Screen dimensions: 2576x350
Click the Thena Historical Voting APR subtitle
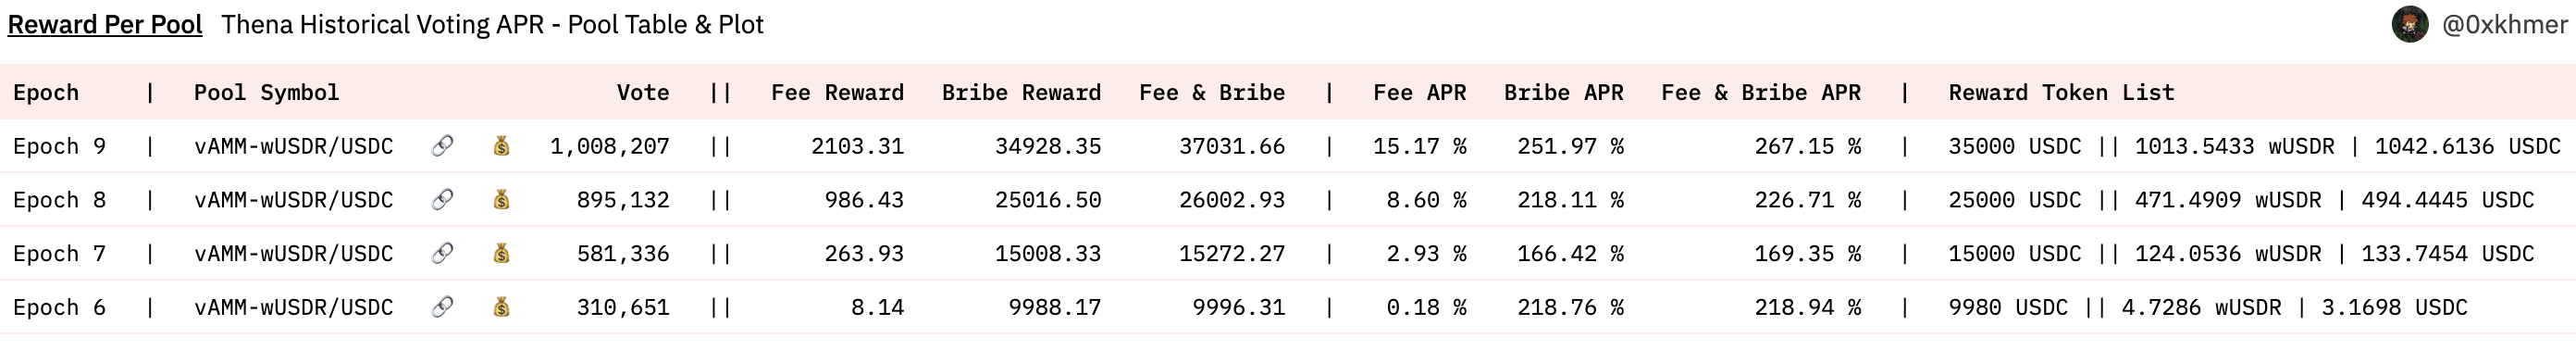click(492, 24)
